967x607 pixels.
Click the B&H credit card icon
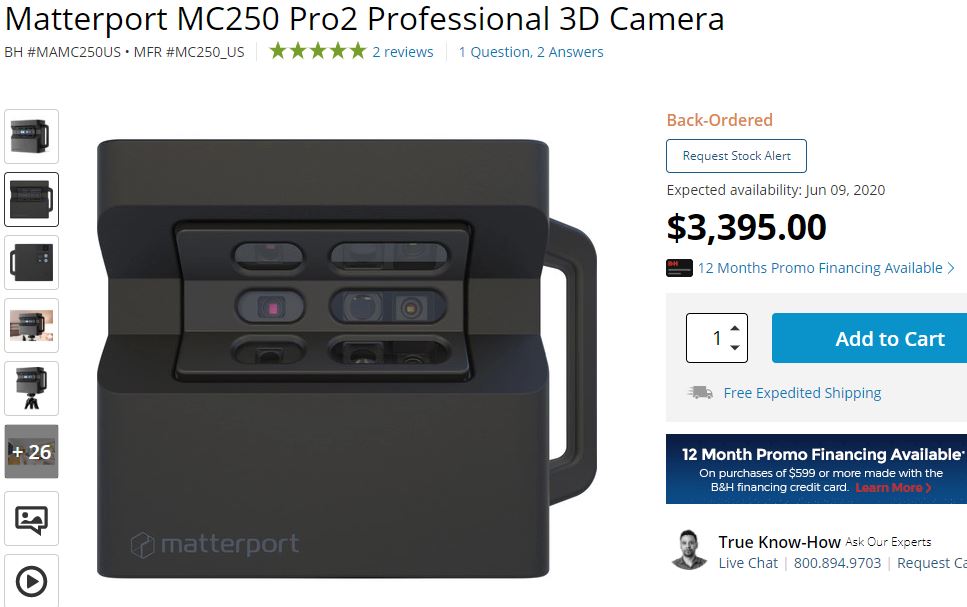point(679,268)
